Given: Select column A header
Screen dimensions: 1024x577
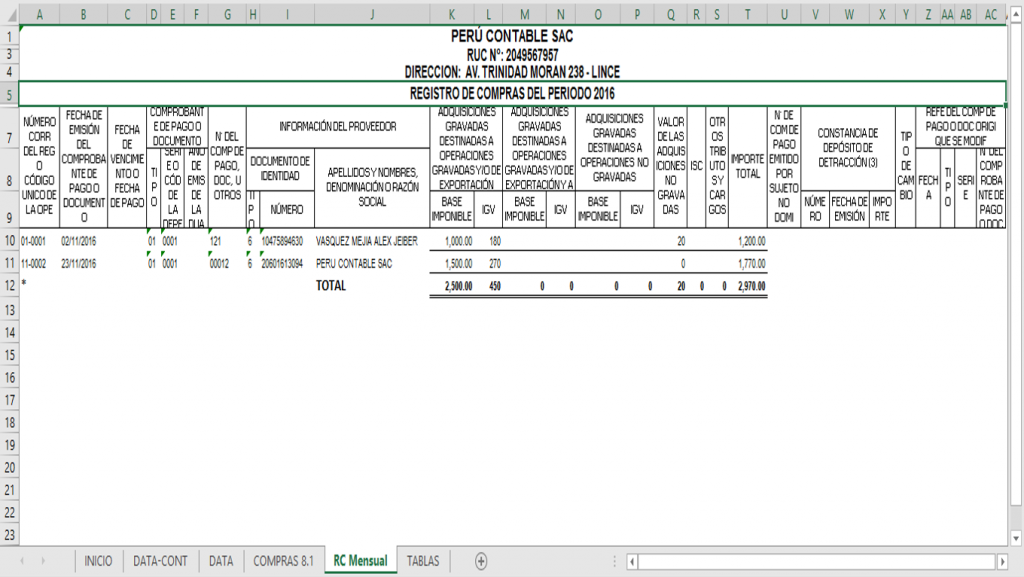Looking at the screenshot, I should 39,15.
